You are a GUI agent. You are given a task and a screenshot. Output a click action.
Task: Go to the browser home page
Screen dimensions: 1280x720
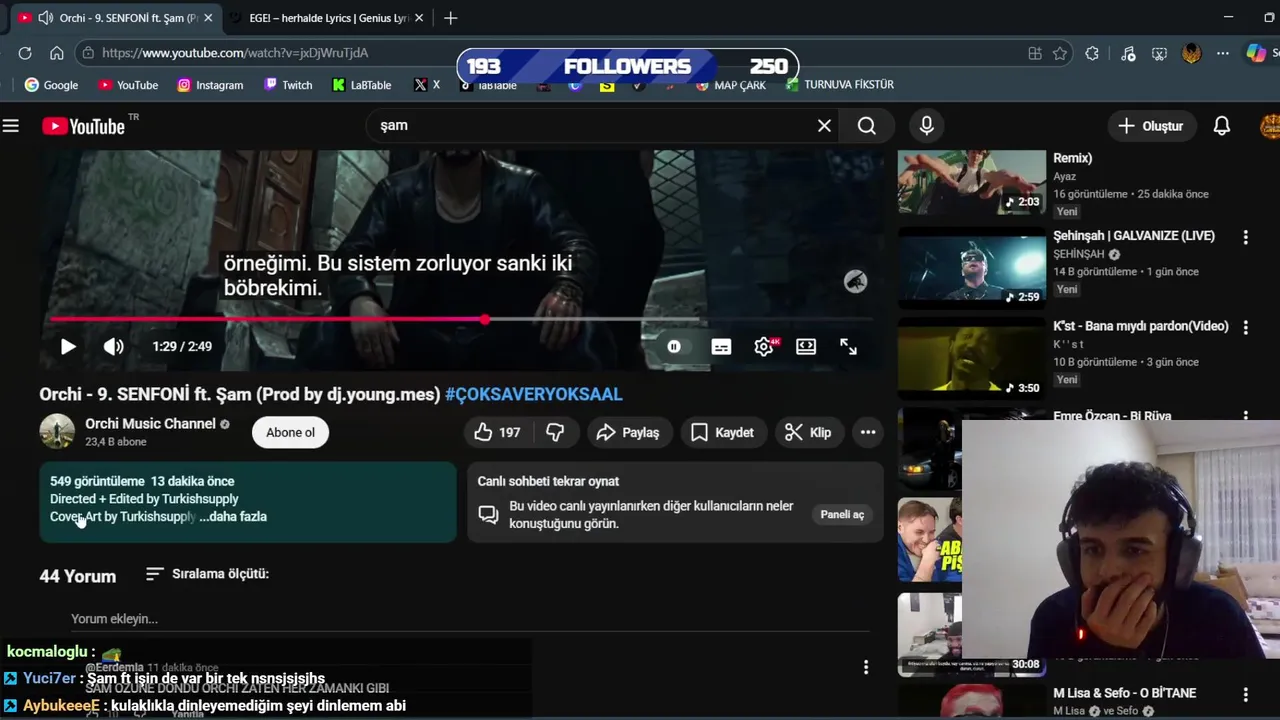57,53
